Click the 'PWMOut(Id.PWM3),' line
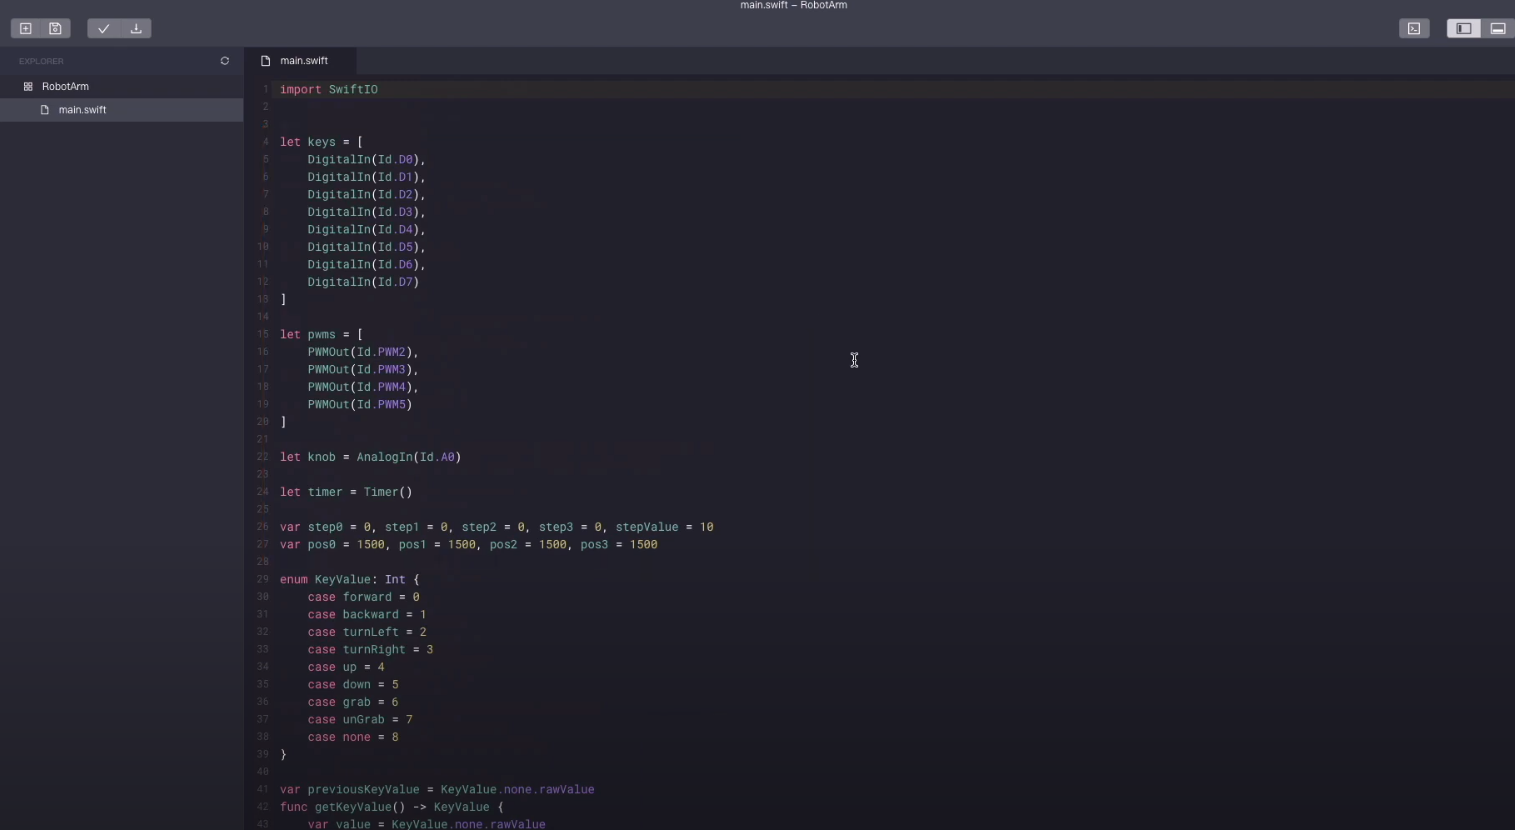1515x830 pixels. tap(363, 370)
